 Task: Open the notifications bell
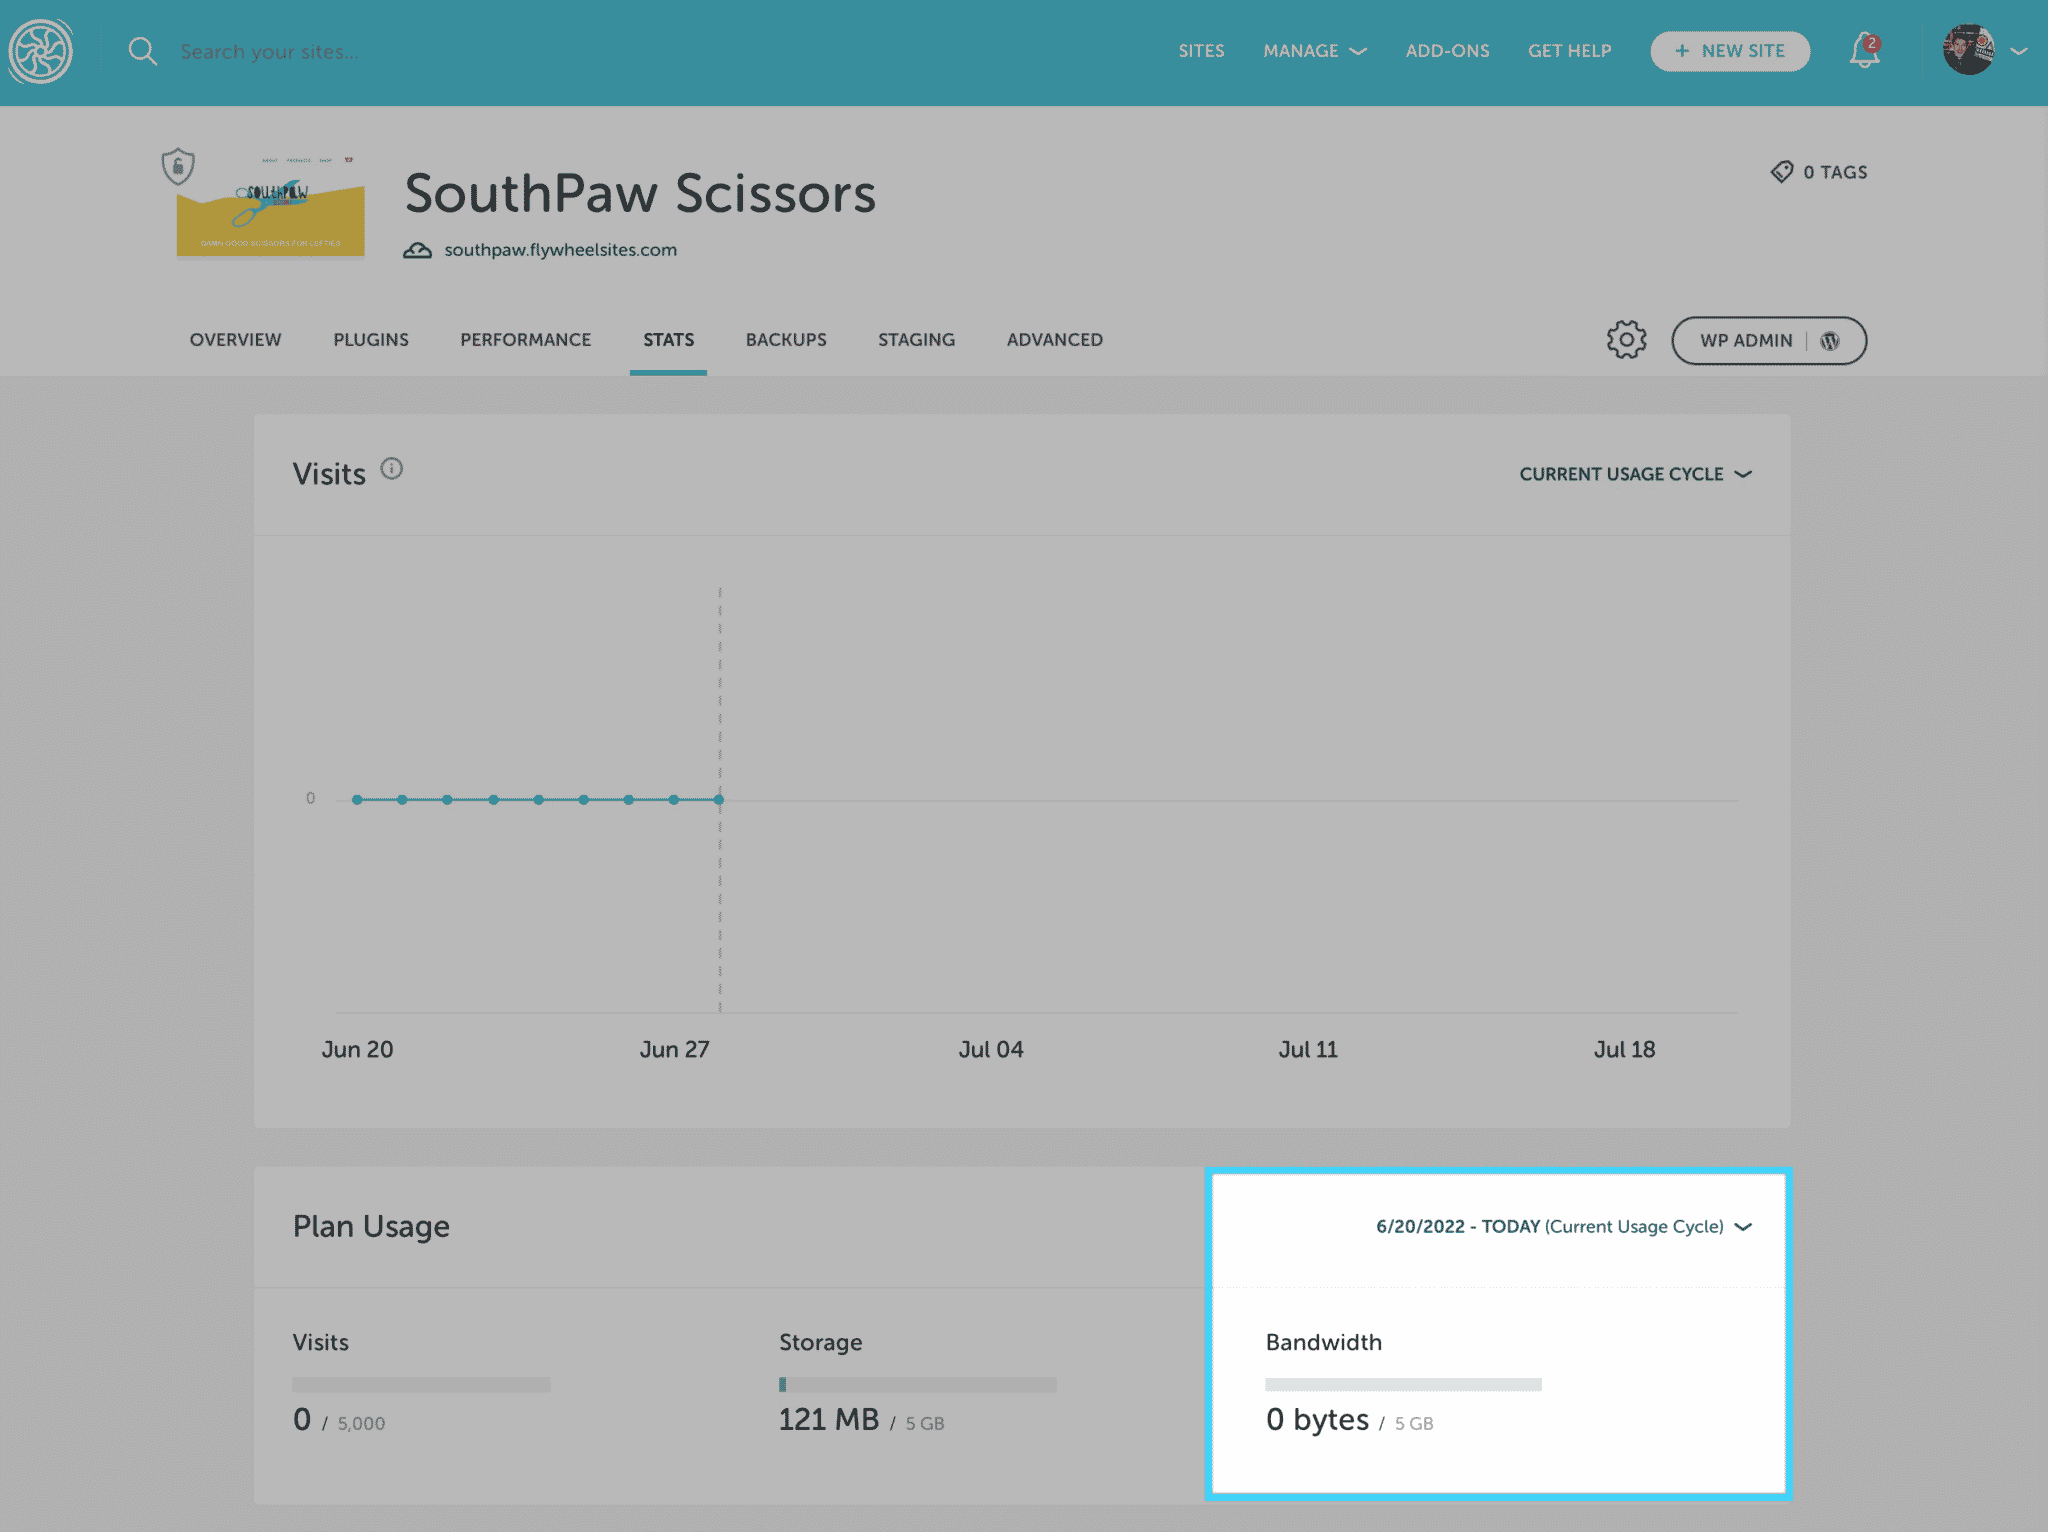(x=1864, y=51)
